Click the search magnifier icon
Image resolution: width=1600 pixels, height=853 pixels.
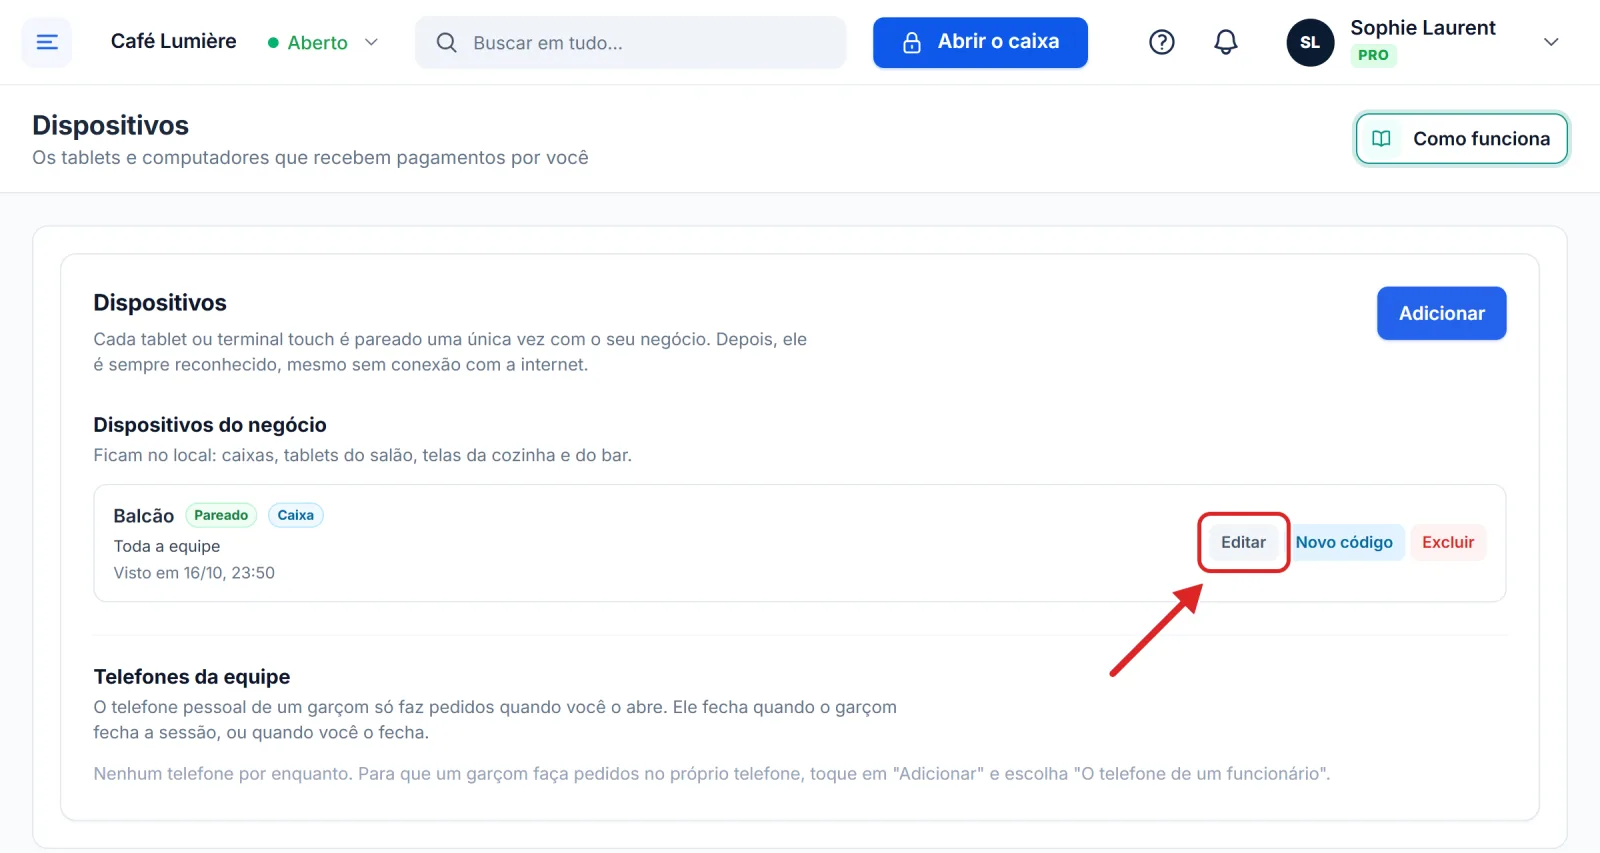[x=446, y=42]
